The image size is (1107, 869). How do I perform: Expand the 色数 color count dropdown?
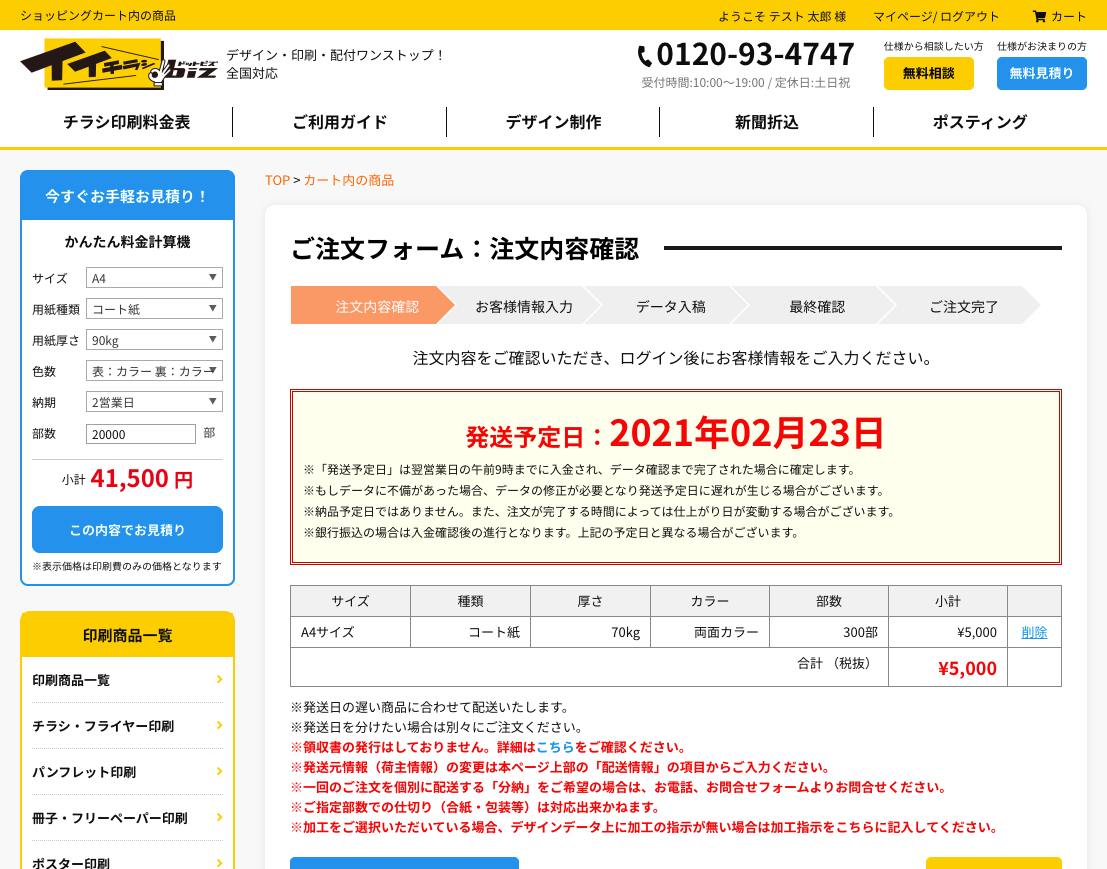coord(154,371)
